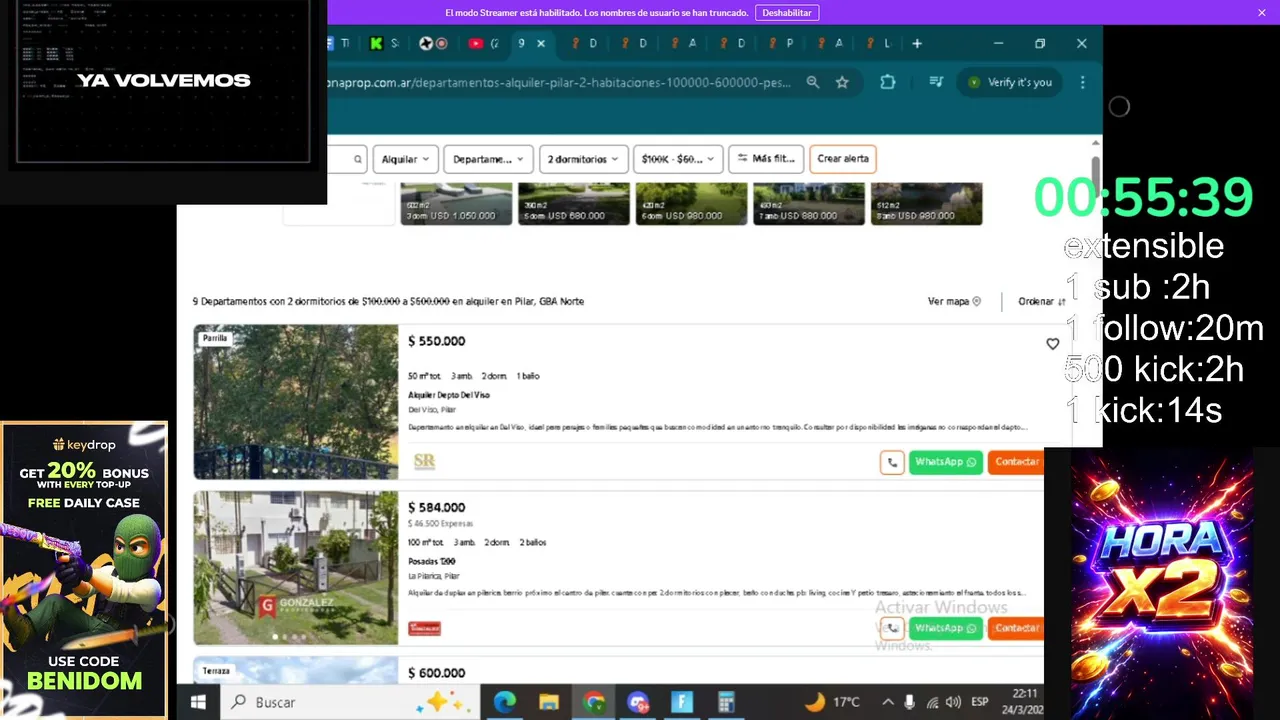Click the Chrome taskbar icon
The width and height of the screenshot is (1280, 720).
[x=594, y=702]
